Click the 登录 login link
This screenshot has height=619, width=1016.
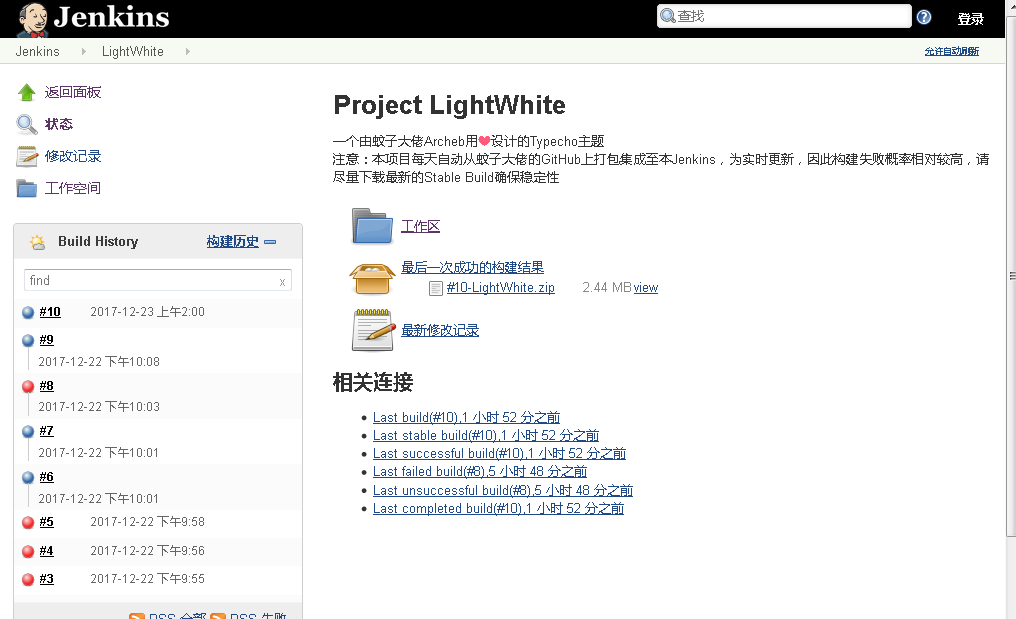[x=970, y=19]
